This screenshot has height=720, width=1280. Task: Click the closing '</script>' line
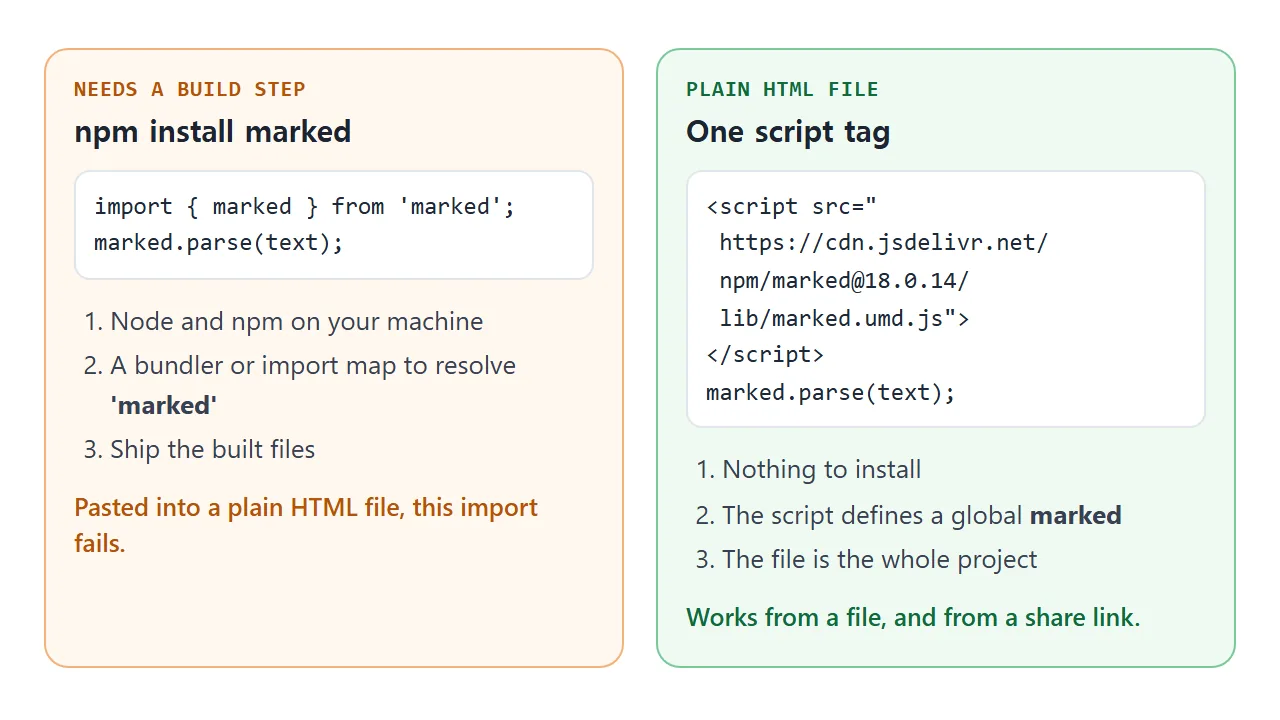(765, 355)
